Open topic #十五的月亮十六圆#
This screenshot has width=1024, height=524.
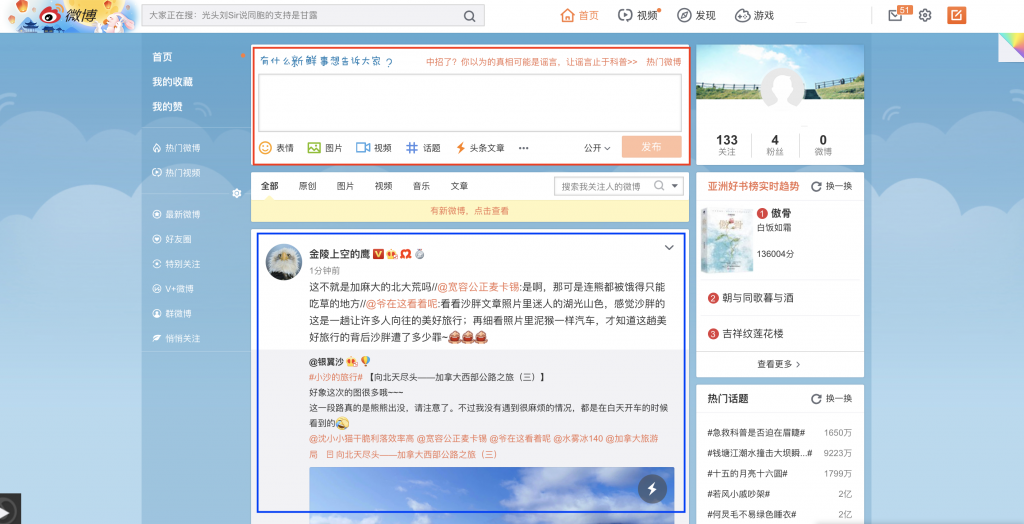point(747,474)
